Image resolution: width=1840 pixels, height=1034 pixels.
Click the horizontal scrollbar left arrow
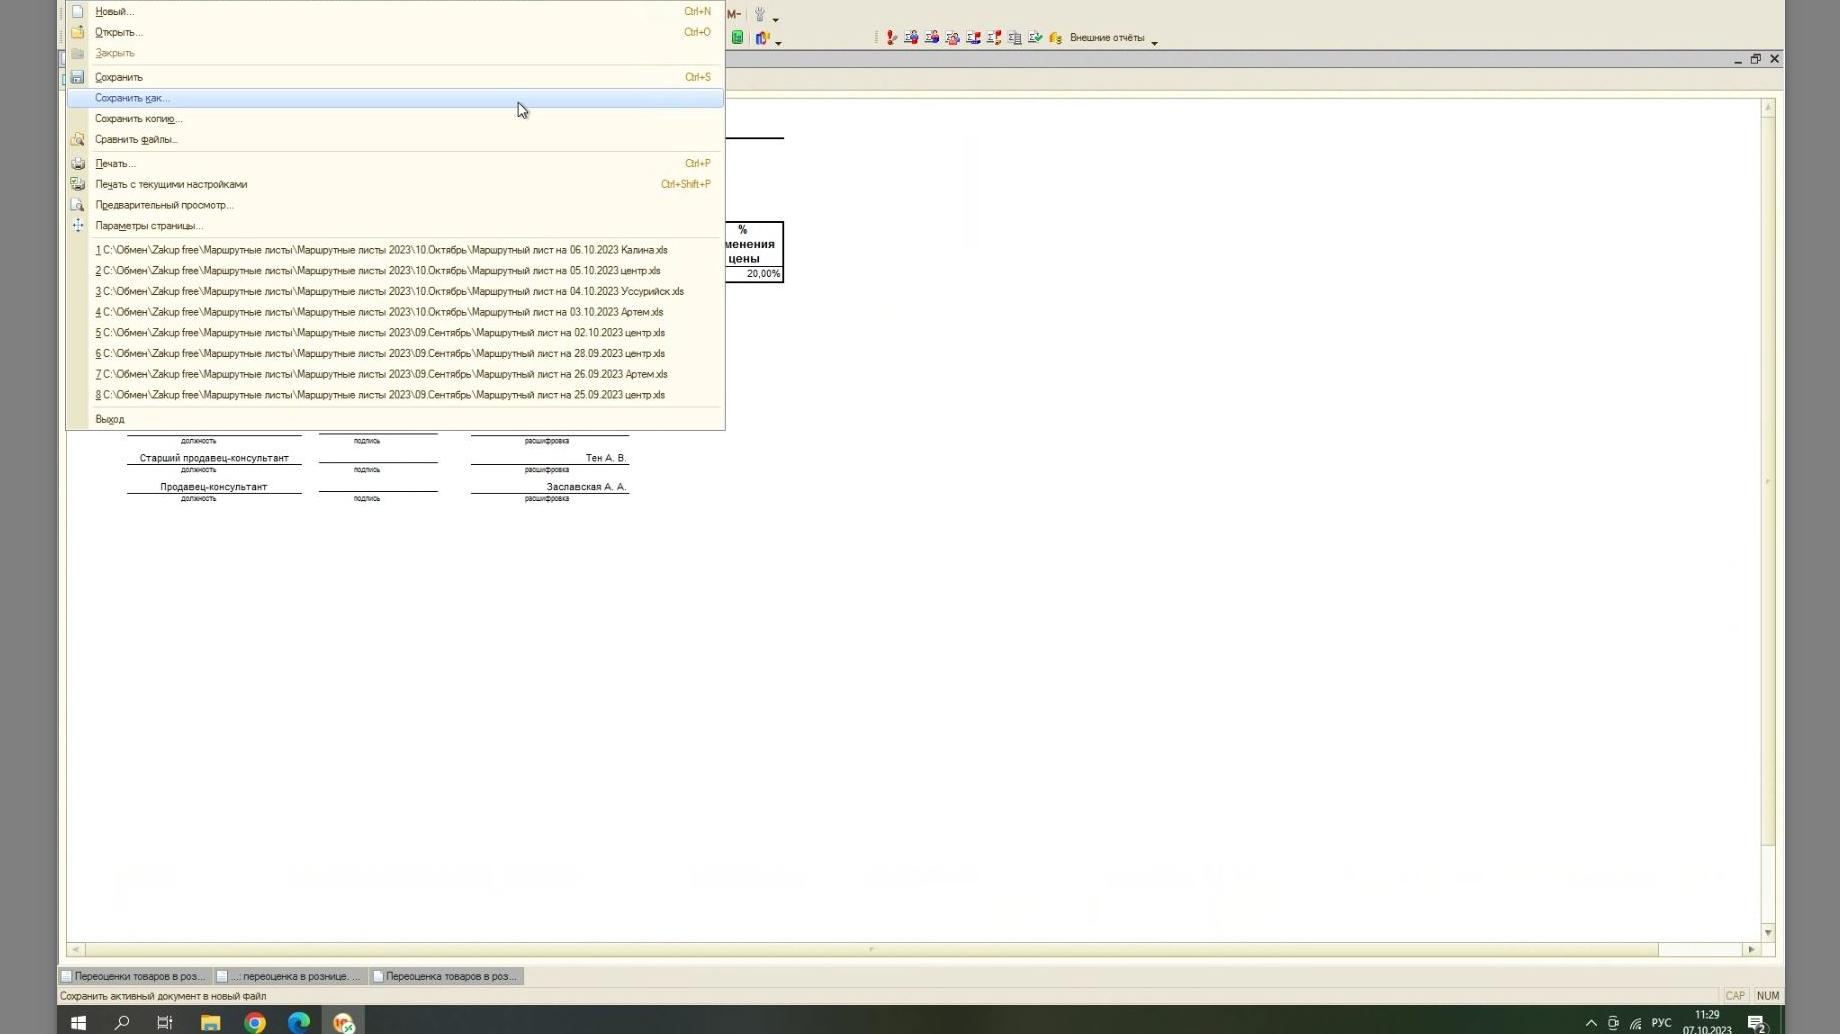(75, 949)
